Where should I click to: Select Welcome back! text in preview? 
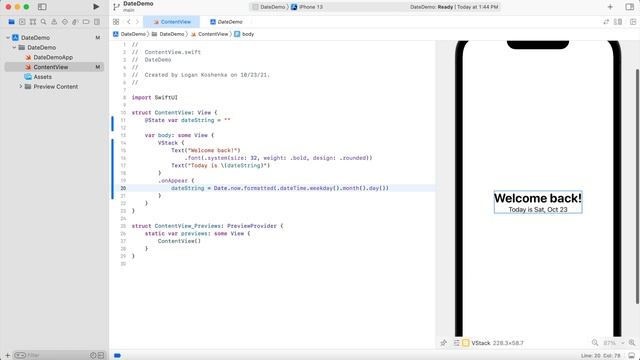(x=538, y=198)
